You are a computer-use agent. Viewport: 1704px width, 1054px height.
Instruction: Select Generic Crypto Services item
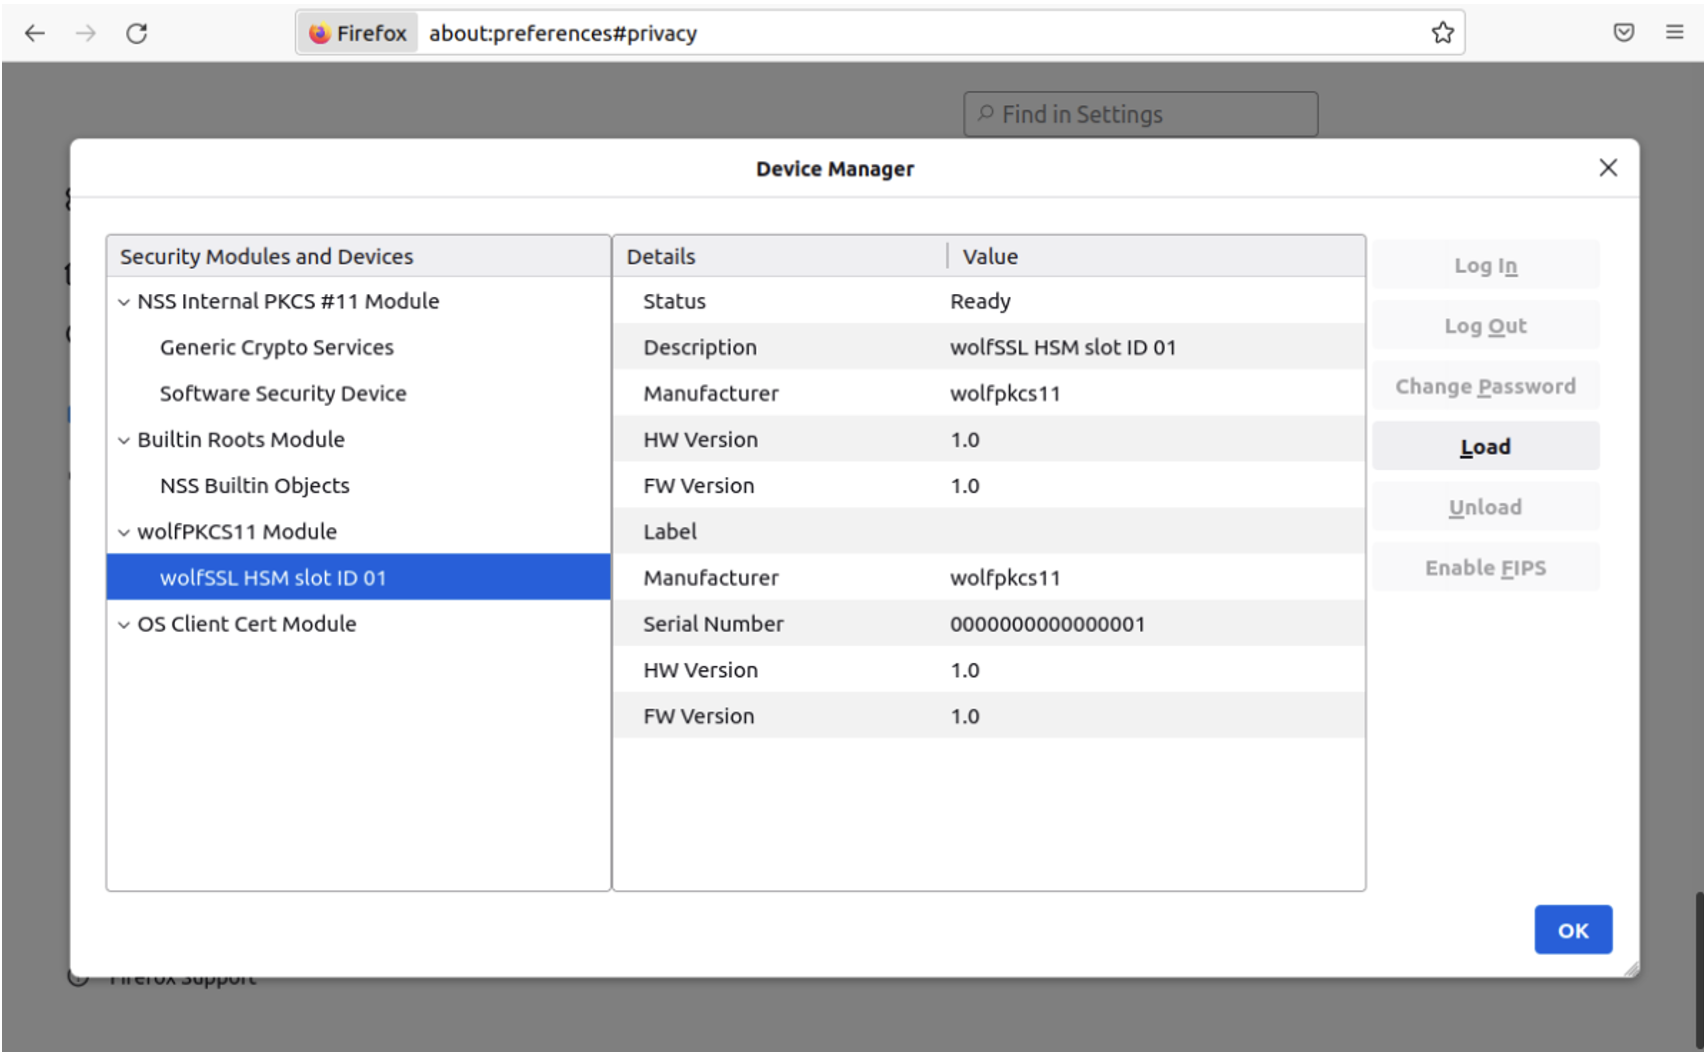[277, 347]
